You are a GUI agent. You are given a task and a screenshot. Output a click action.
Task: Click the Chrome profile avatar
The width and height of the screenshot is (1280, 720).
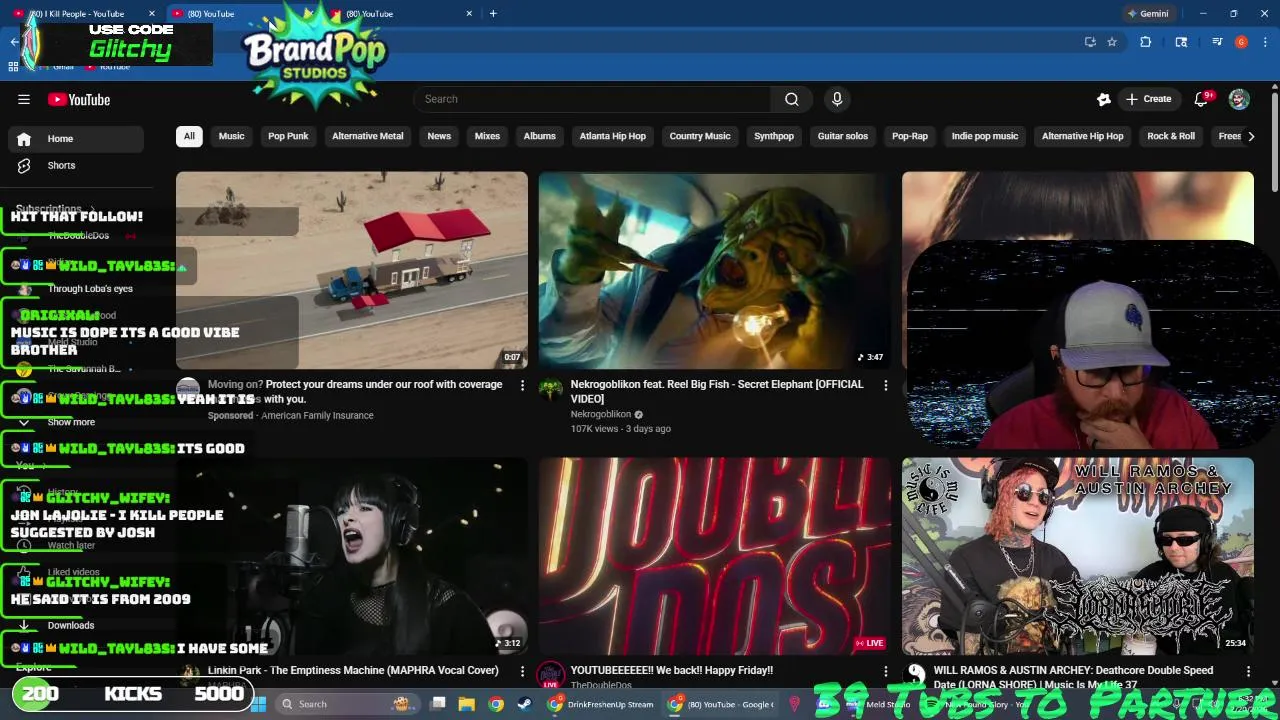1241,42
